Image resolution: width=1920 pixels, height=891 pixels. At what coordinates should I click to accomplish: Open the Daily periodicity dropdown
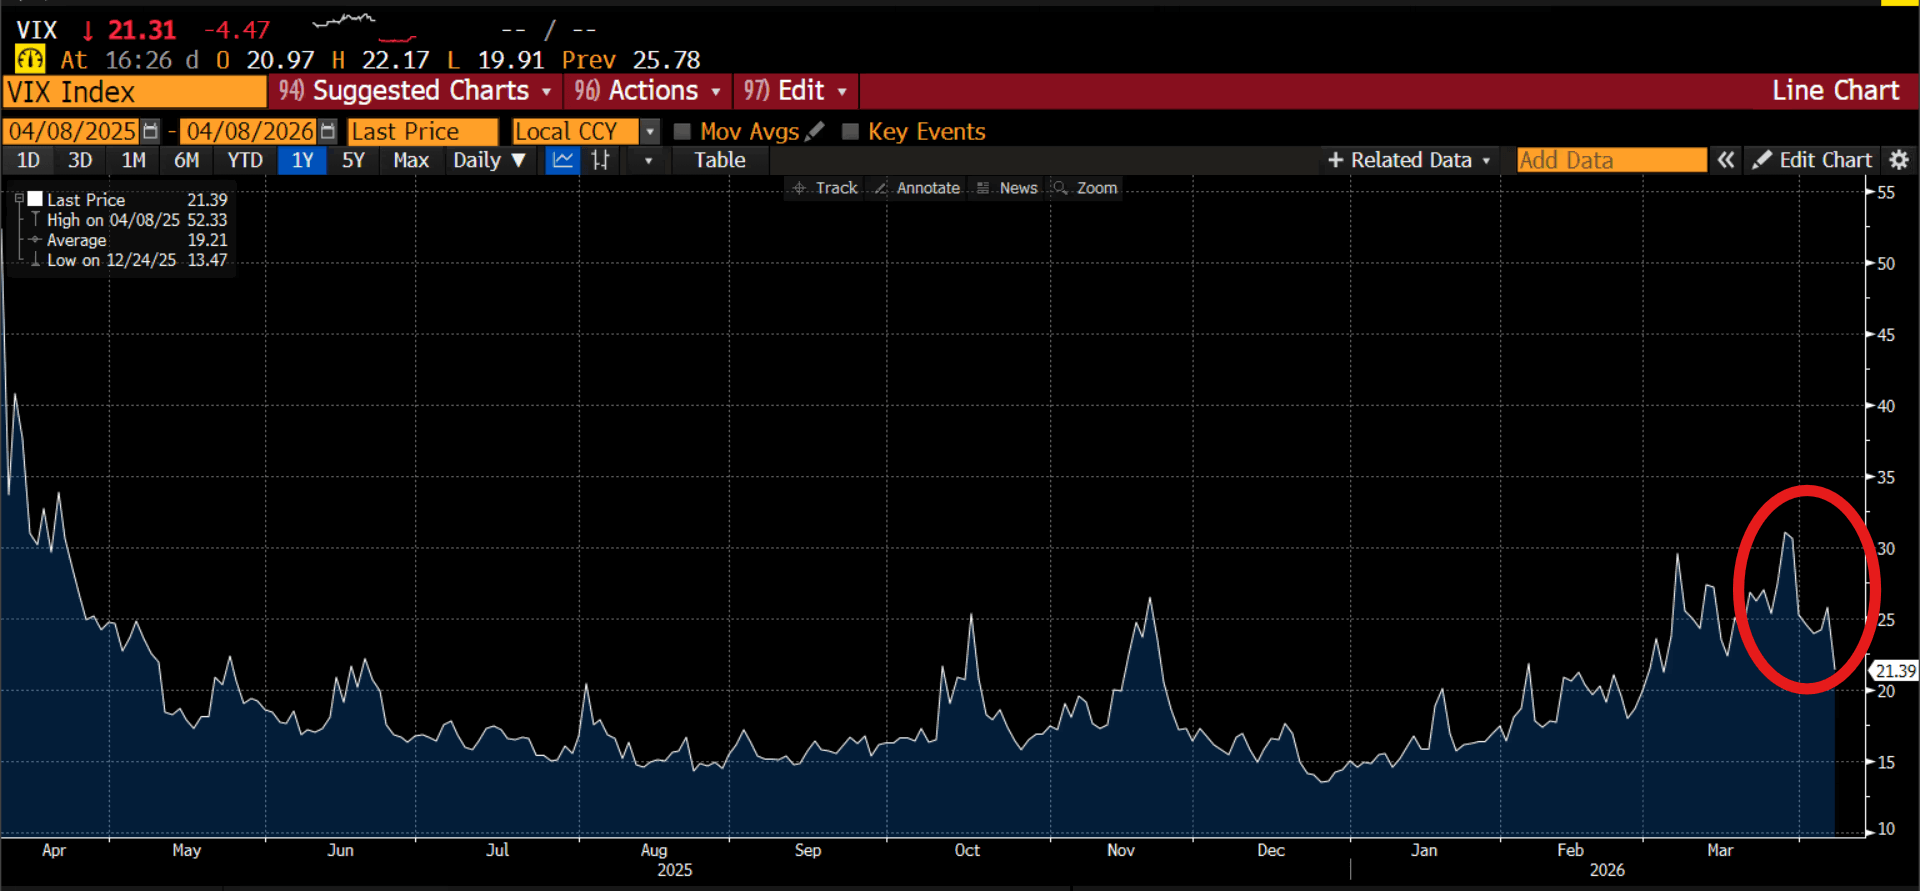click(488, 160)
